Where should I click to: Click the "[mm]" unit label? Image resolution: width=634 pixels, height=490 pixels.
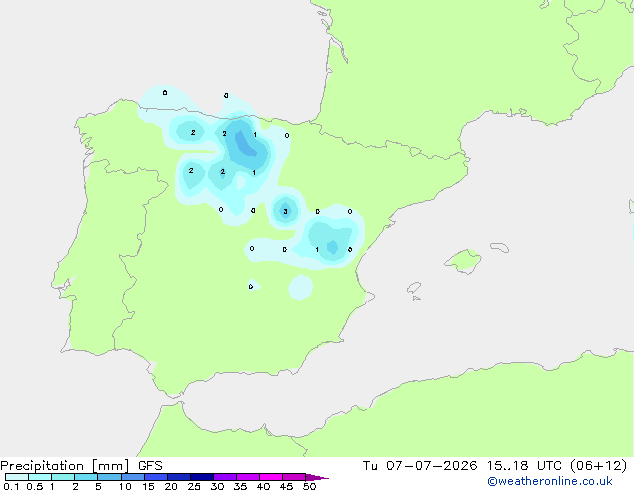pos(111,466)
